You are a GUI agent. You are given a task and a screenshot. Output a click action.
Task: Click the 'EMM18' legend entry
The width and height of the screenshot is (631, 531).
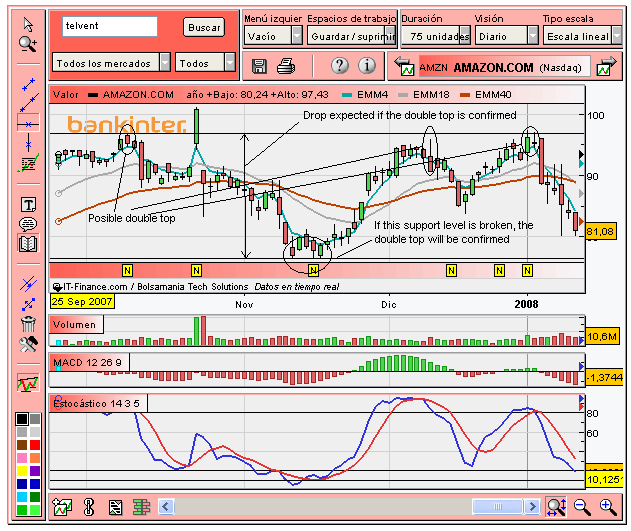[x=424, y=95]
